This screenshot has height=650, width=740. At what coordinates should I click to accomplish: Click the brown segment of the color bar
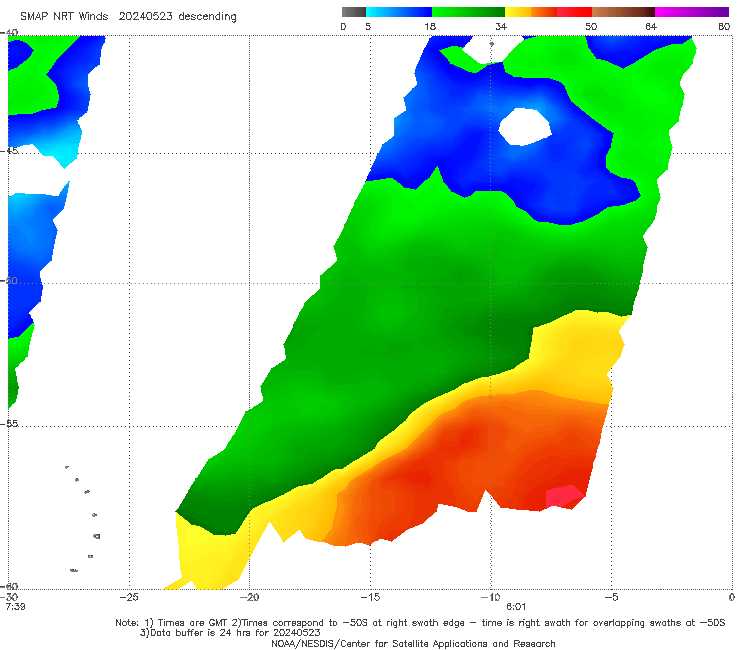click(623, 12)
